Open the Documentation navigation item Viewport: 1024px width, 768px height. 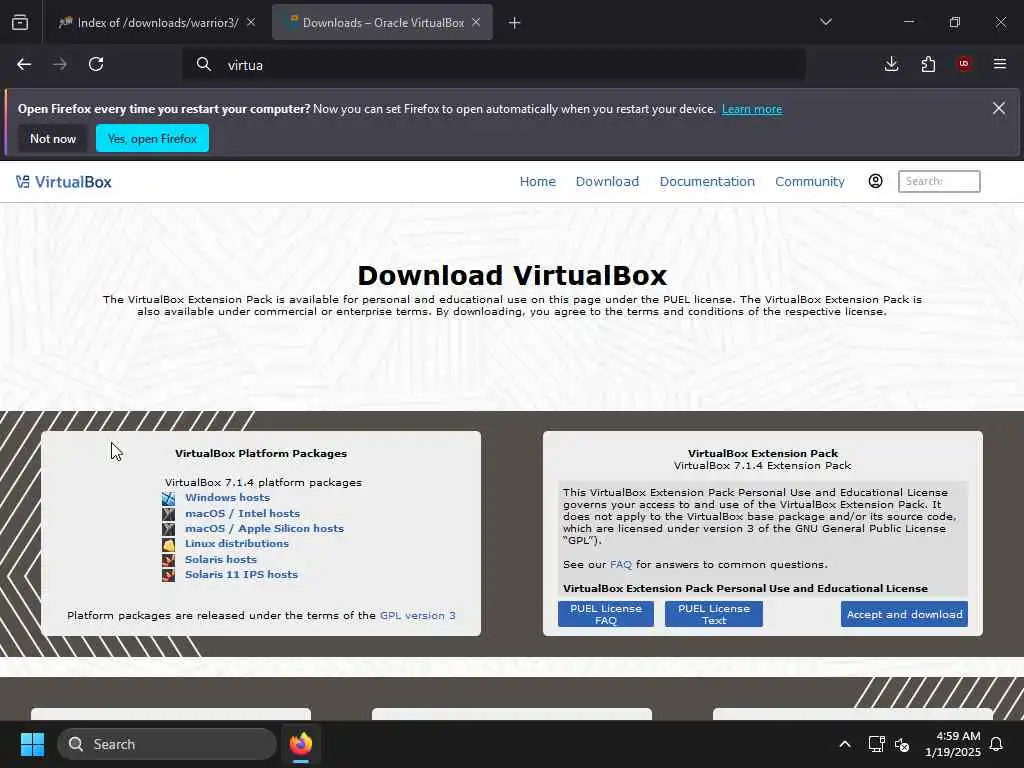(707, 182)
